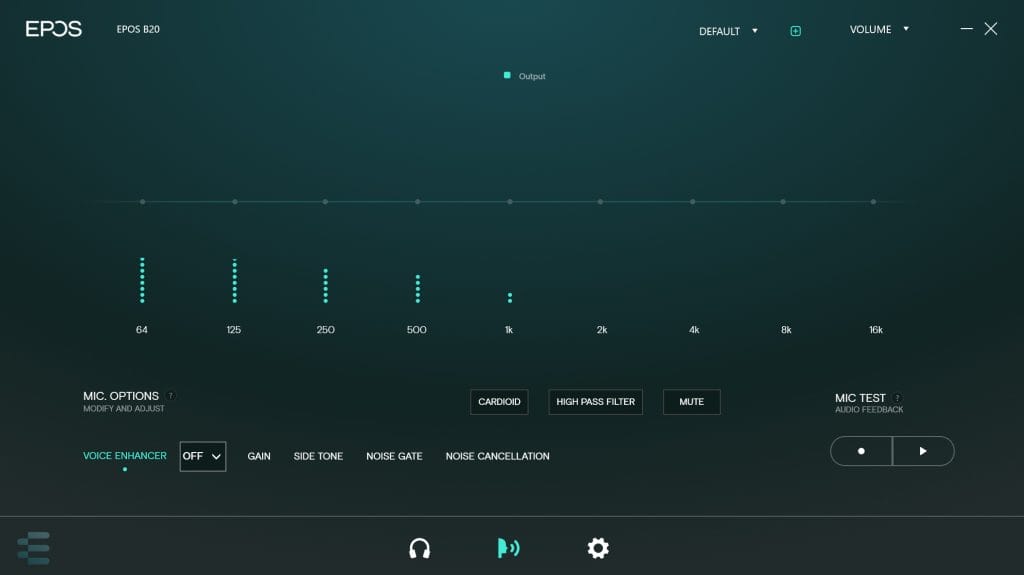Click the Mic Test help question mark

(x=897, y=398)
